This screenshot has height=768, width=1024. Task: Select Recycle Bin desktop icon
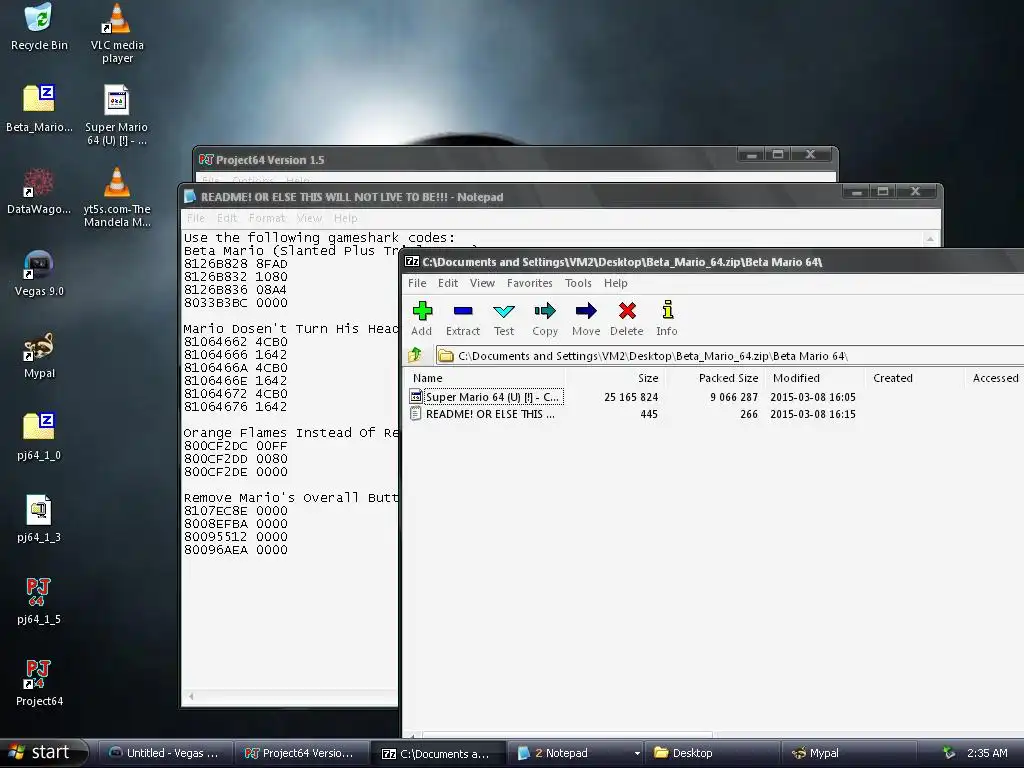(39, 27)
